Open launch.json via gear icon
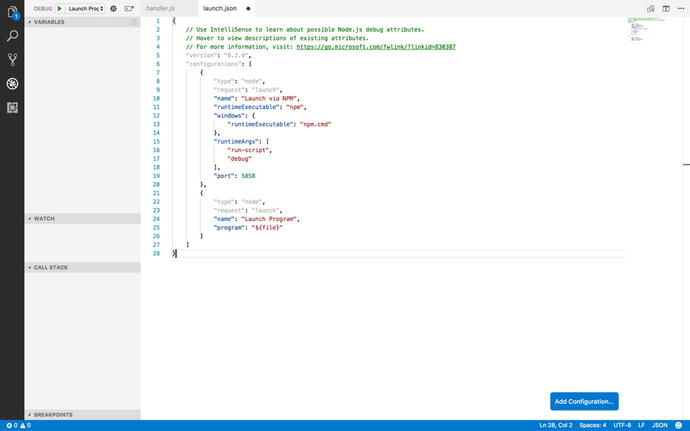The width and height of the screenshot is (690, 431). [114, 8]
